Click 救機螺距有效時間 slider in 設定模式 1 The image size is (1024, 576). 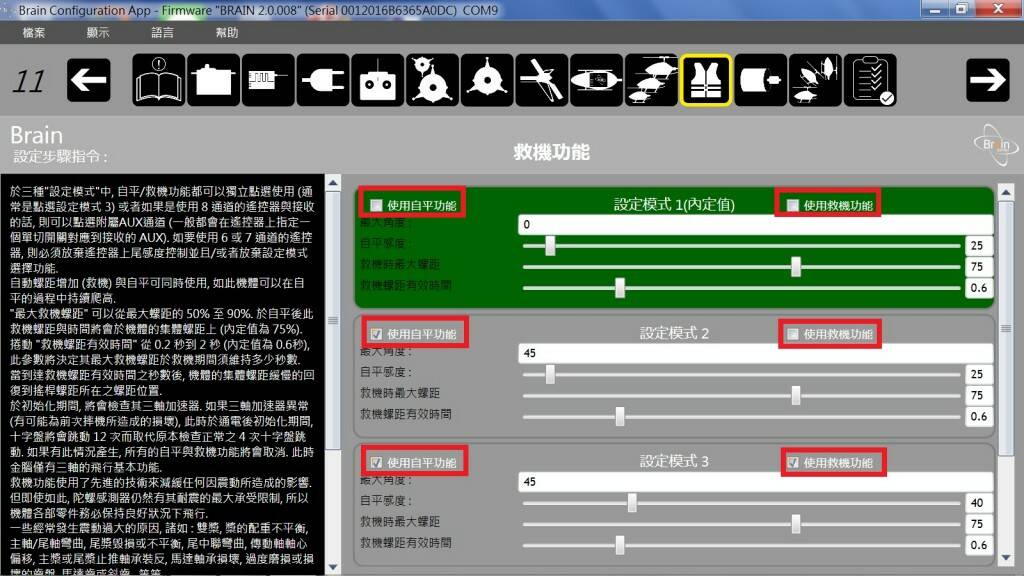click(x=741, y=287)
